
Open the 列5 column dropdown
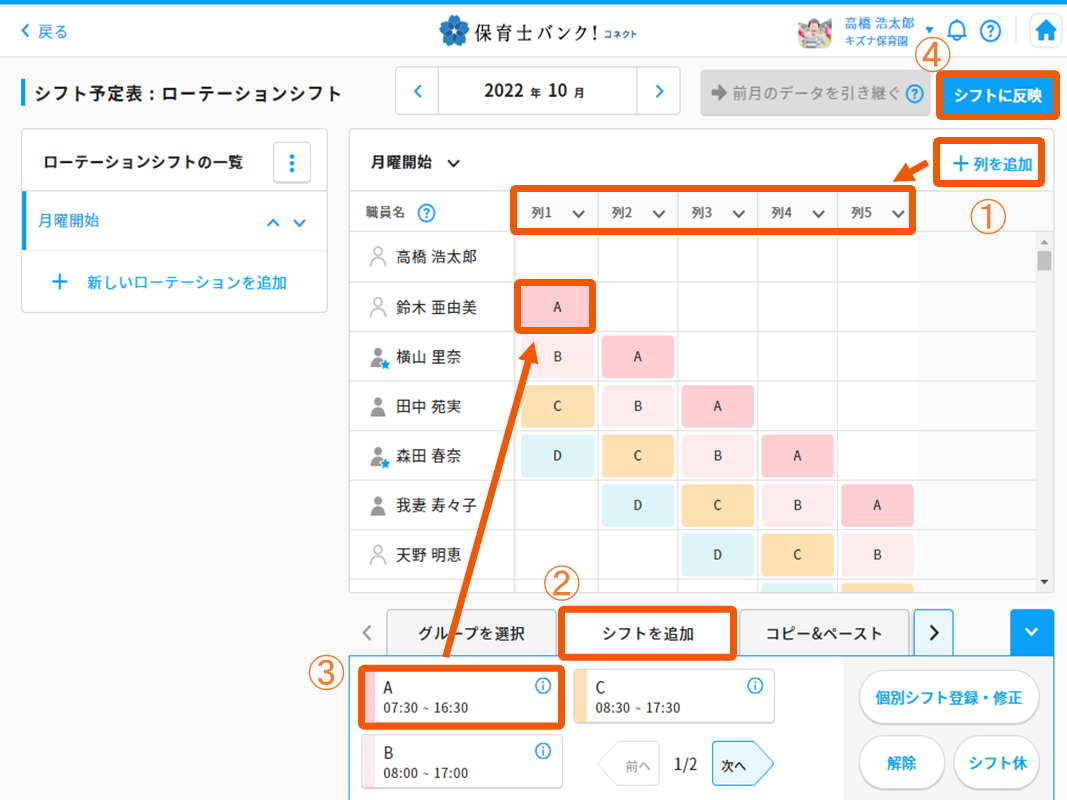tap(897, 213)
